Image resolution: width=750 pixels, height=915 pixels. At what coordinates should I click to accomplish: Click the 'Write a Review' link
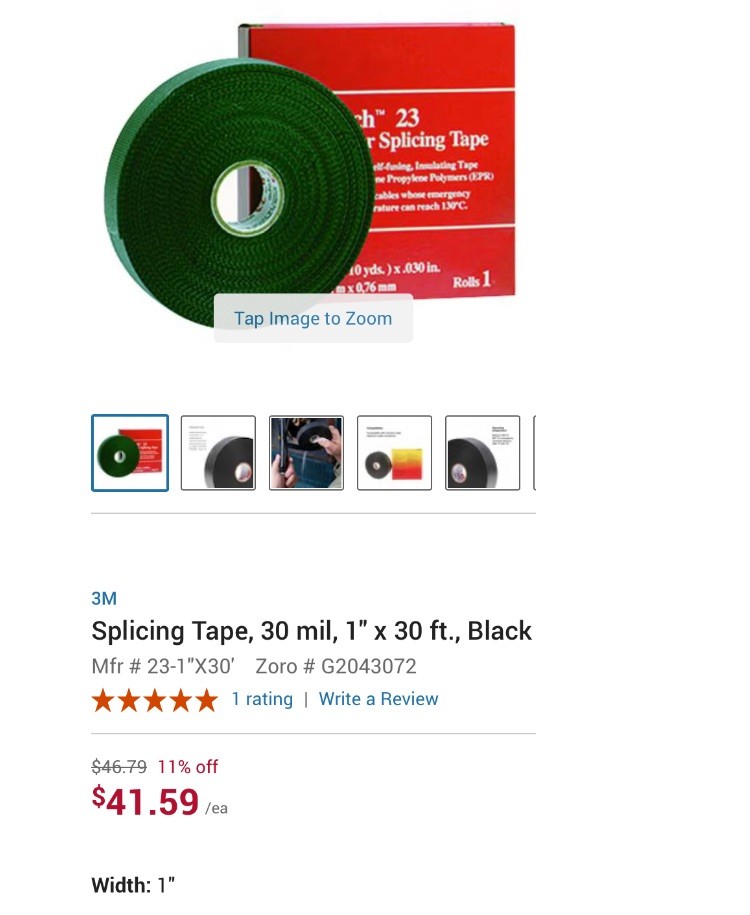point(378,699)
